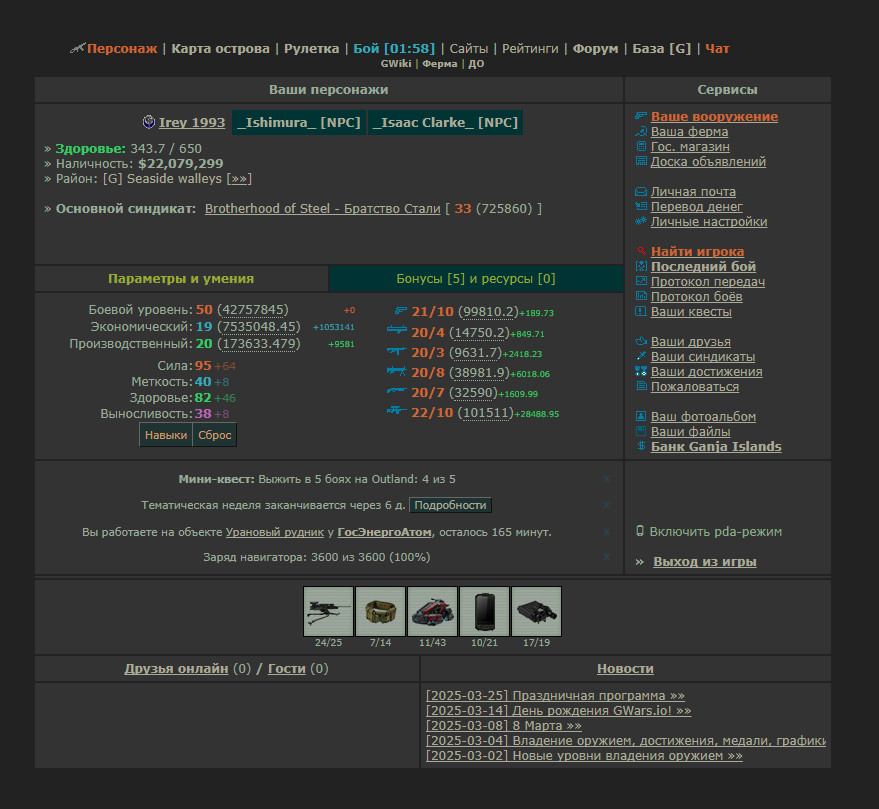Viewport: 879px width, 809px height.
Task: Open the ГосЭнергоАтом link
Action: tap(385, 532)
